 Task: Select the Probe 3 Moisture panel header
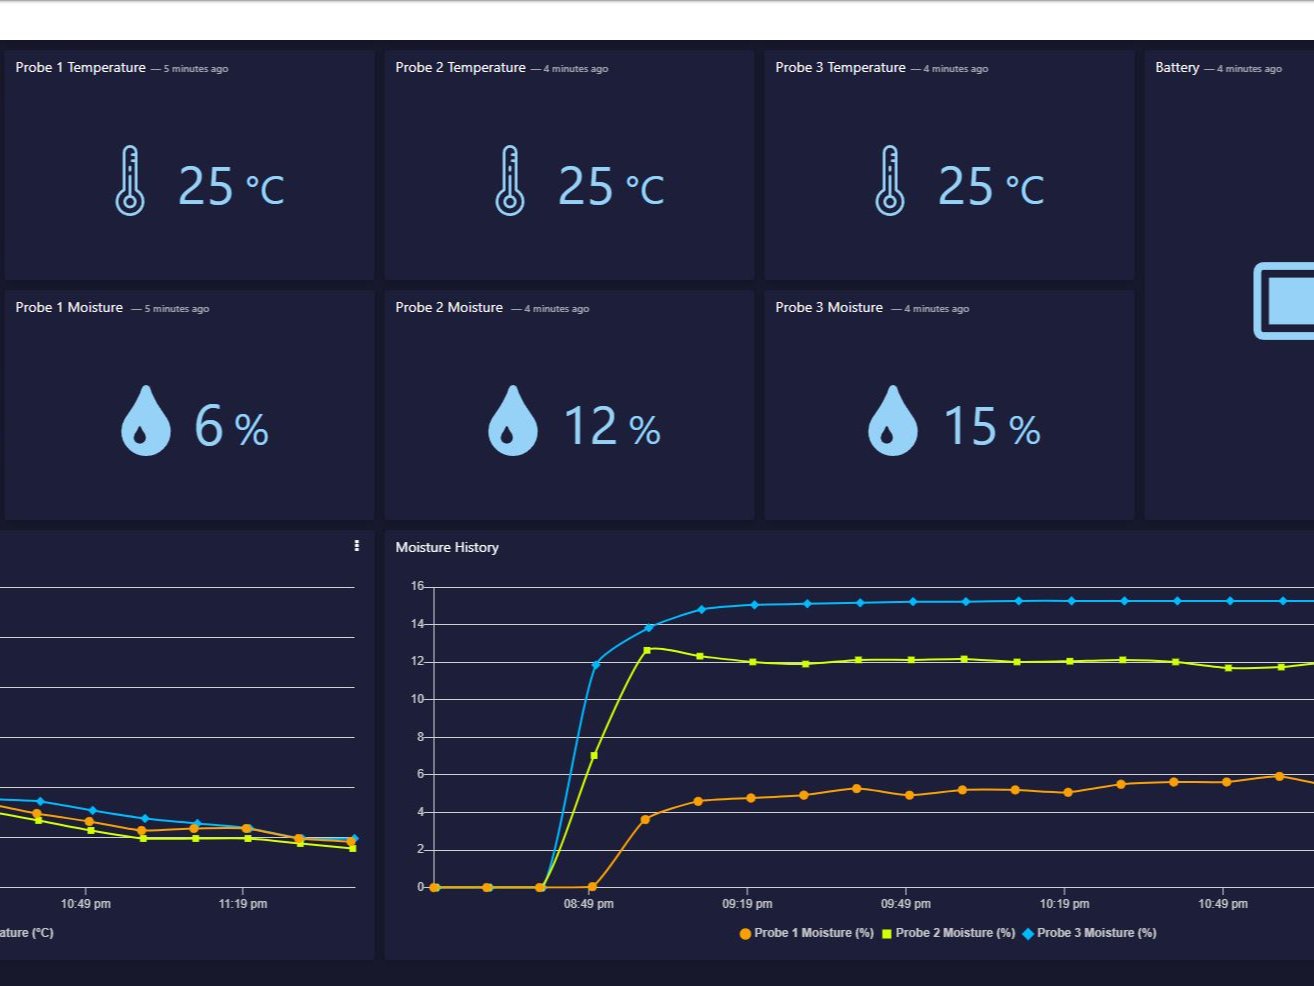828,307
